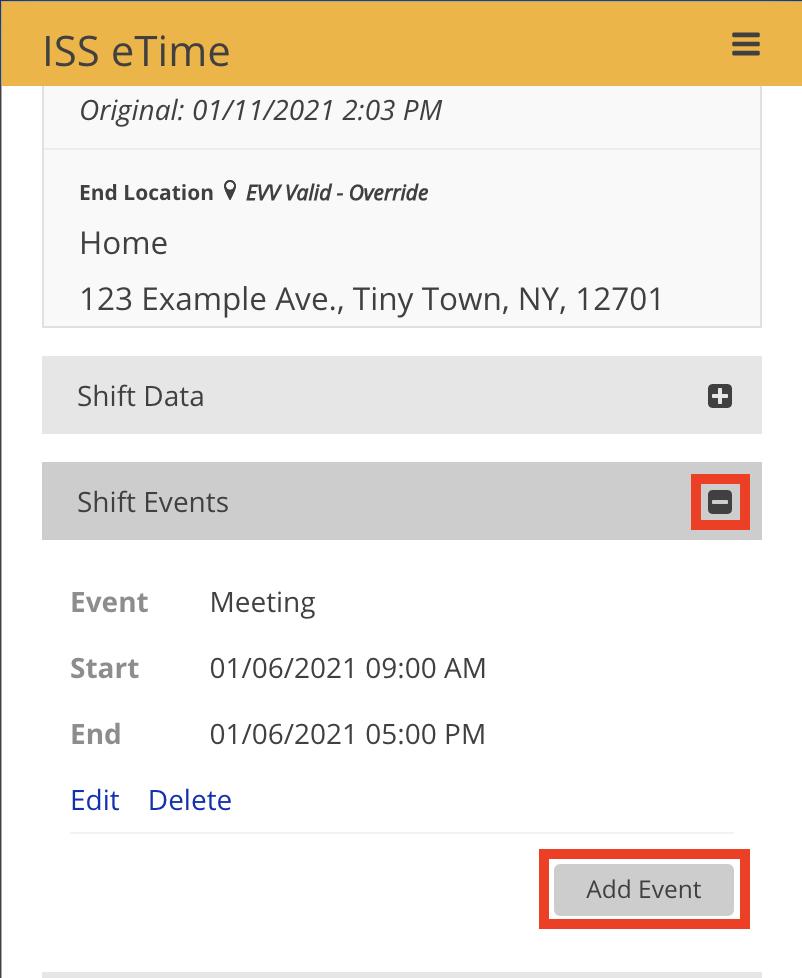Select the end time 01/06/2021 05:00 PM
Image resolution: width=802 pixels, height=978 pixels.
tap(348, 734)
